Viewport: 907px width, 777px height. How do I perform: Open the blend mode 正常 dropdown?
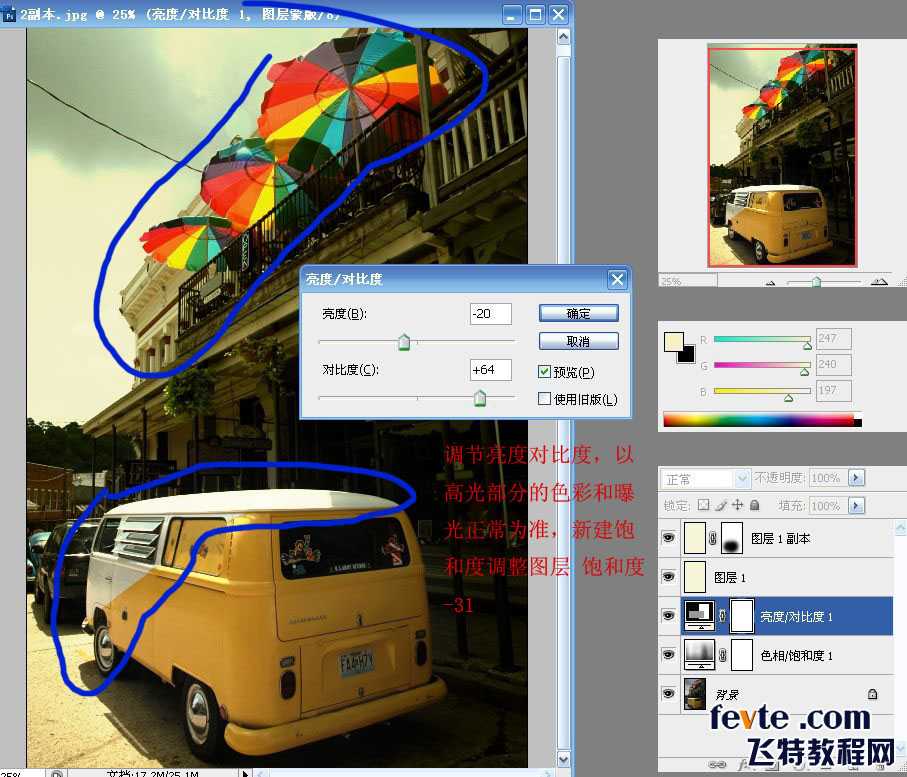[x=705, y=478]
